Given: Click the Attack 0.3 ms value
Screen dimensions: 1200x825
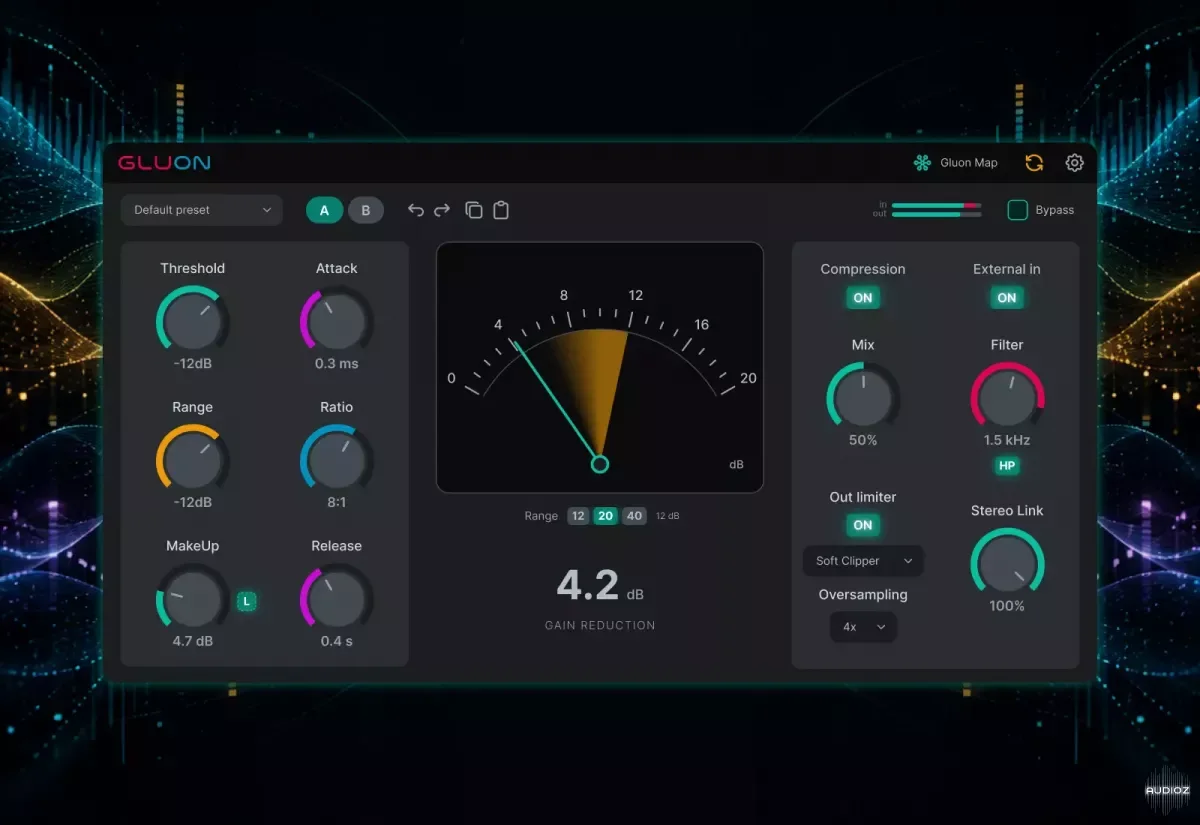Looking at the screenshot, I should click(x=336, y=364).
